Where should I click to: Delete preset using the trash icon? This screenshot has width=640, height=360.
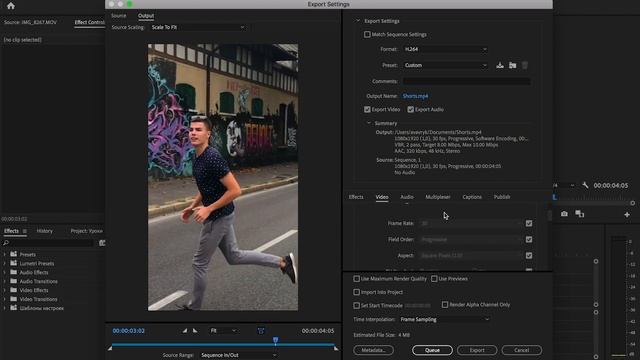(x=525, y=65)
